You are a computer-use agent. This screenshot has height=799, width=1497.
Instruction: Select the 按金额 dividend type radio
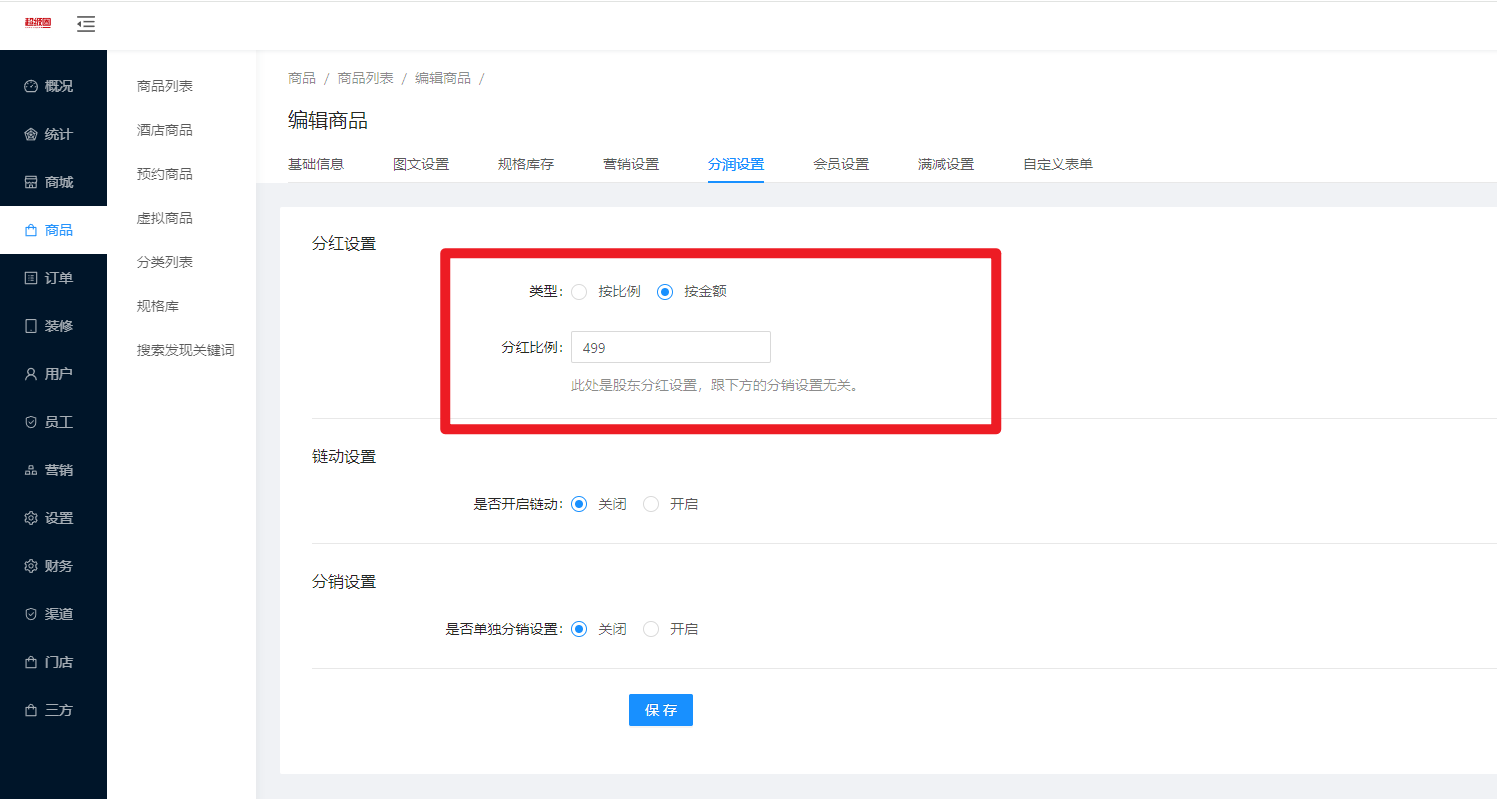tap(665, 292)
